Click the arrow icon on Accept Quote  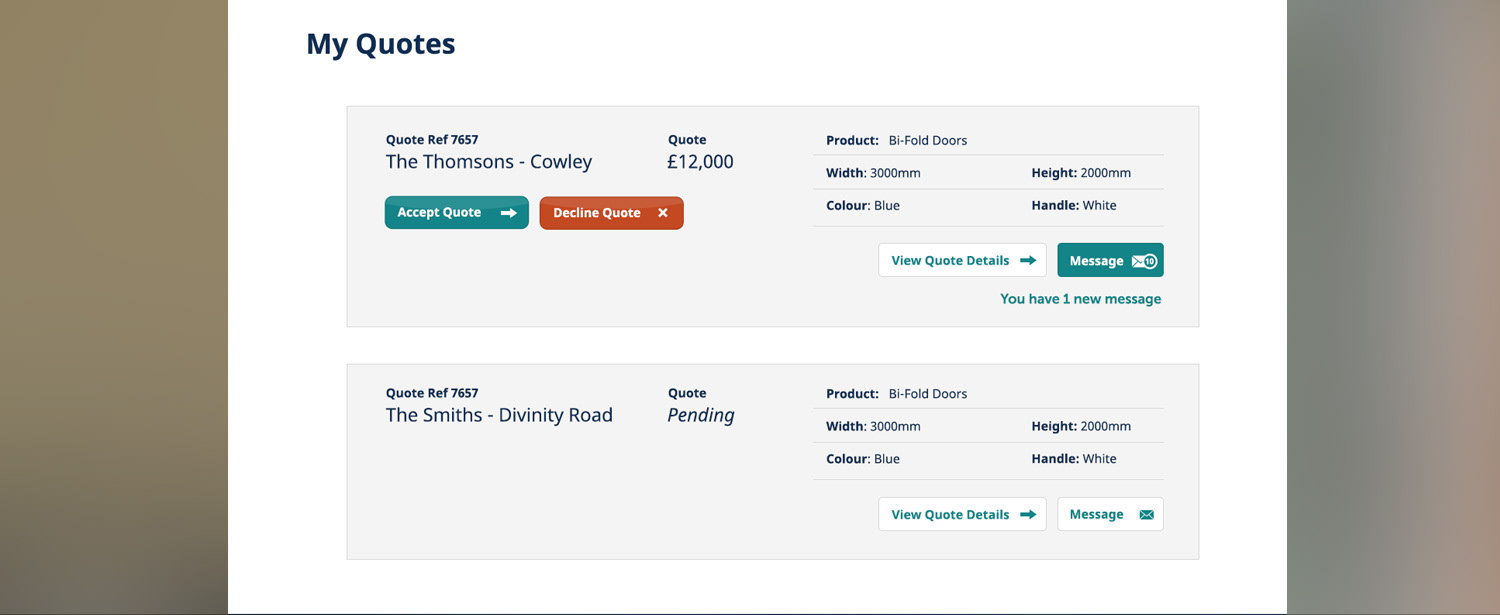(x=508, y=213)
